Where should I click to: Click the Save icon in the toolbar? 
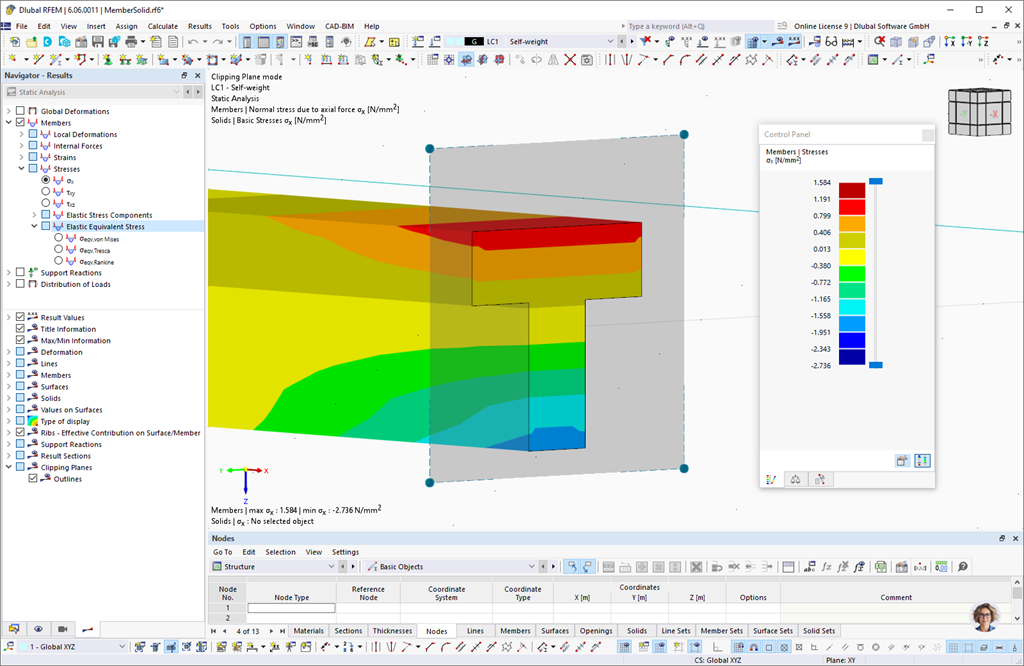click(97, 42)
